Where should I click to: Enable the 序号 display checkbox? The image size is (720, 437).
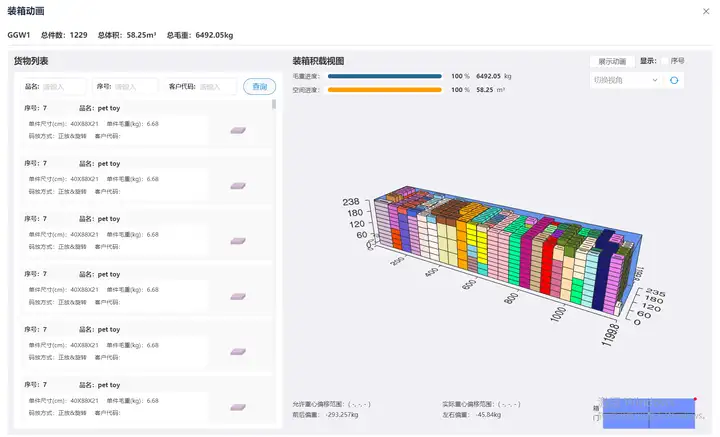click(x=665, y=61)
